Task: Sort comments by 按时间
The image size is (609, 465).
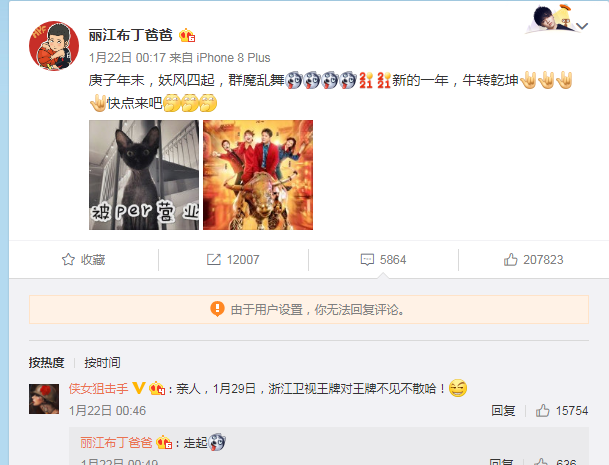Action: click(102, 362)
